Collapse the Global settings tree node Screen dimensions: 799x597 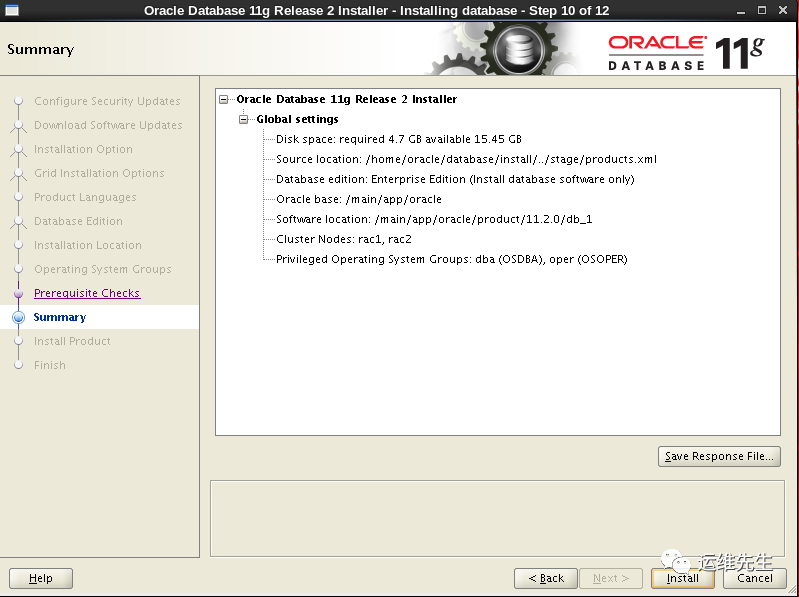point(244,119)
